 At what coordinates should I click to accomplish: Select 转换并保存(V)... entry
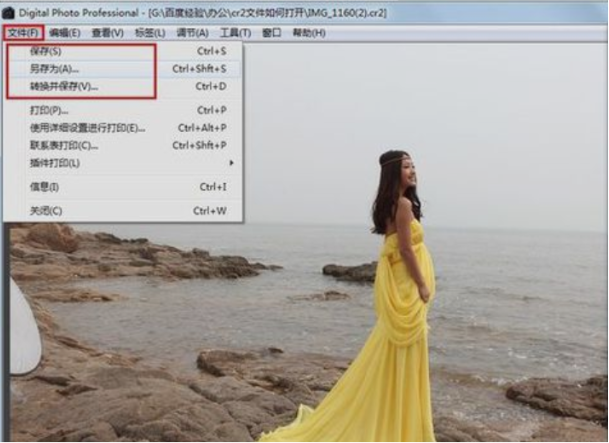124,86
